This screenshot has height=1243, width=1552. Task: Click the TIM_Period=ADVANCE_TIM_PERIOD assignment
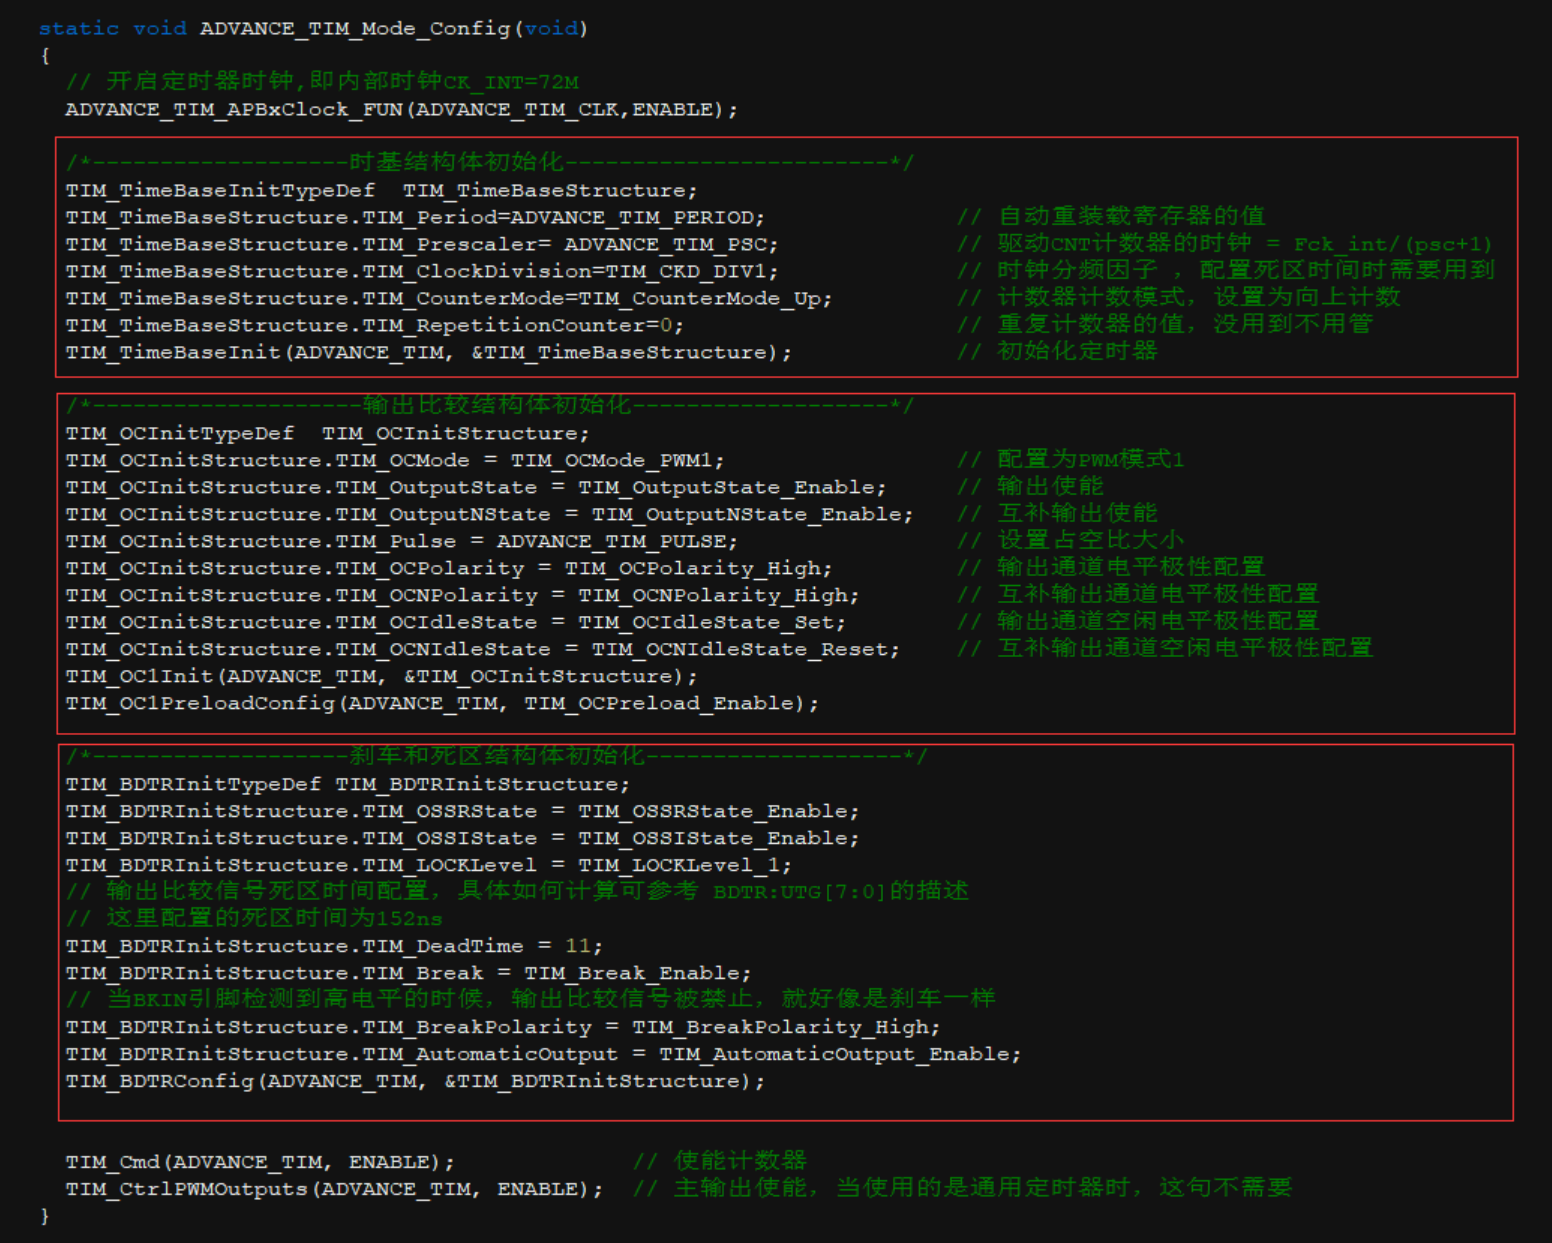(x=415, y=217)
